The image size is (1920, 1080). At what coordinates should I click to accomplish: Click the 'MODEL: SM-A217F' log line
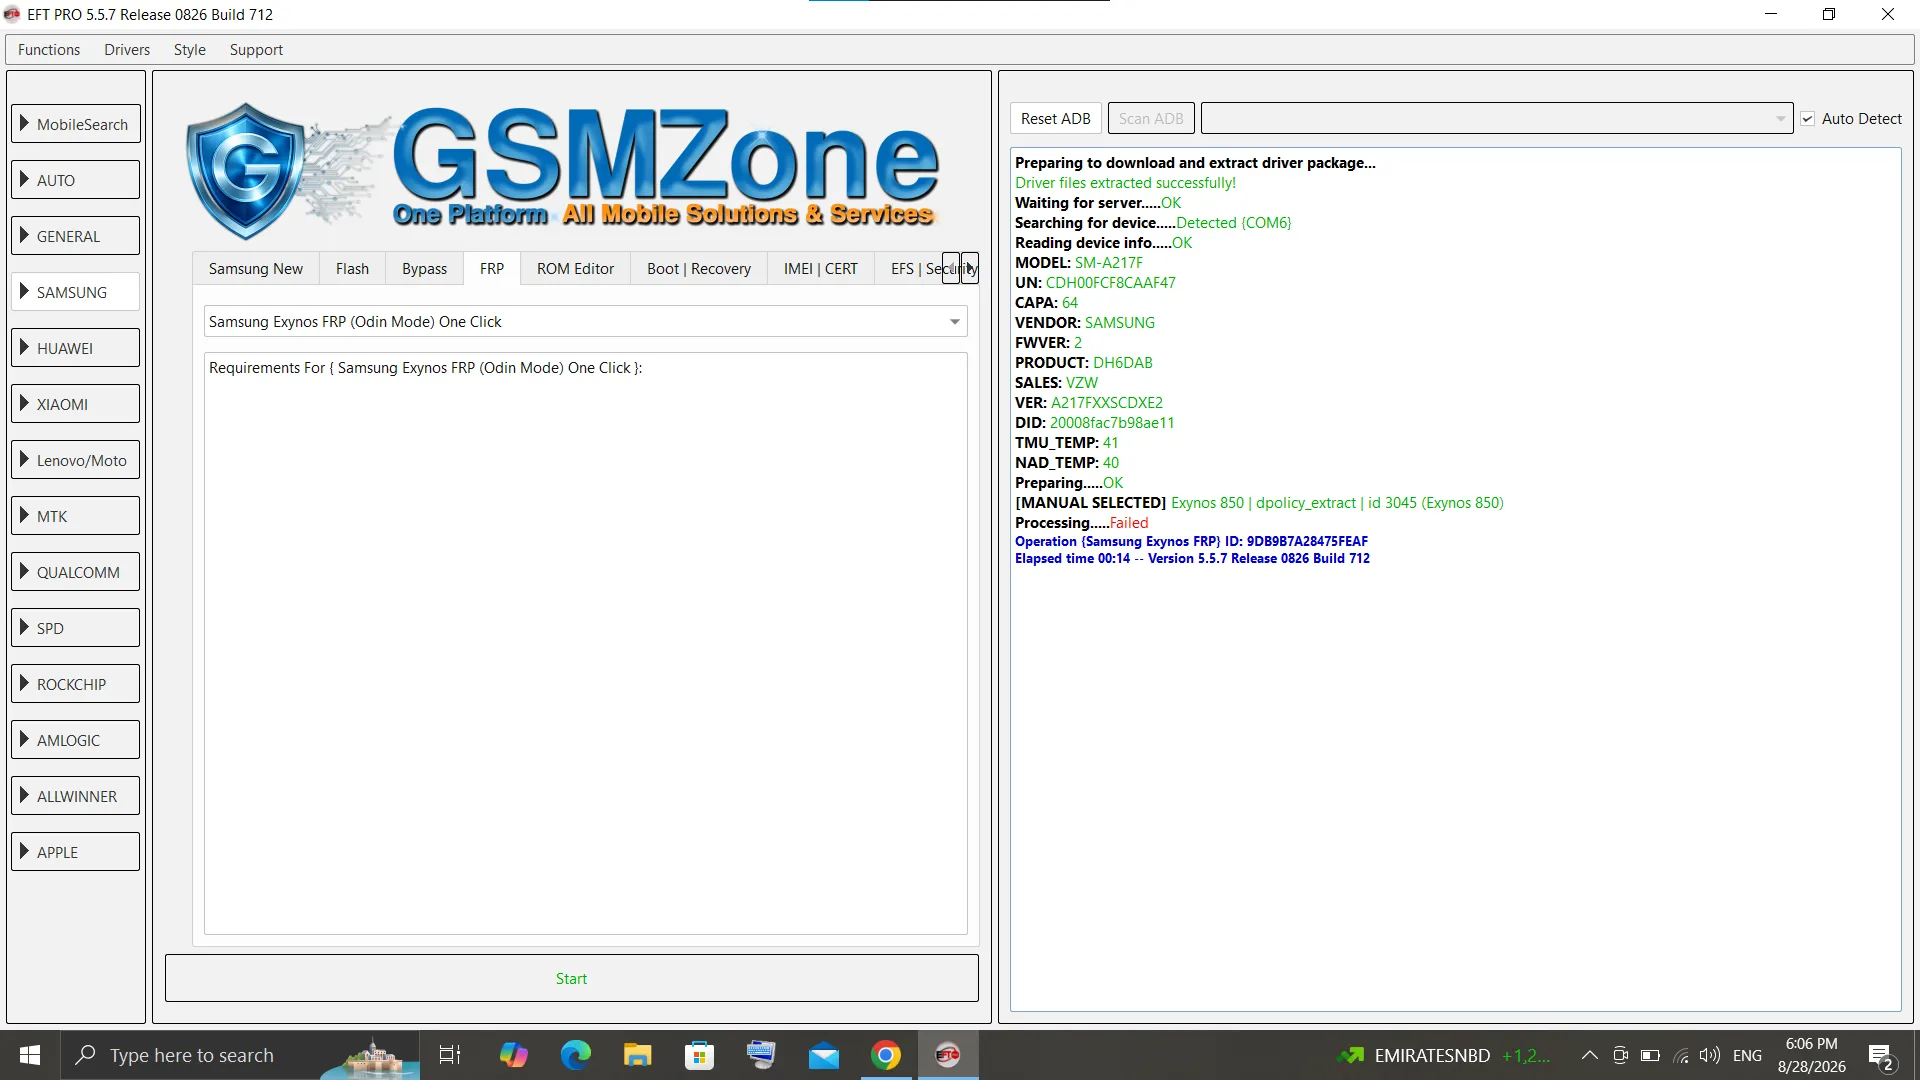pos(1079,263)
